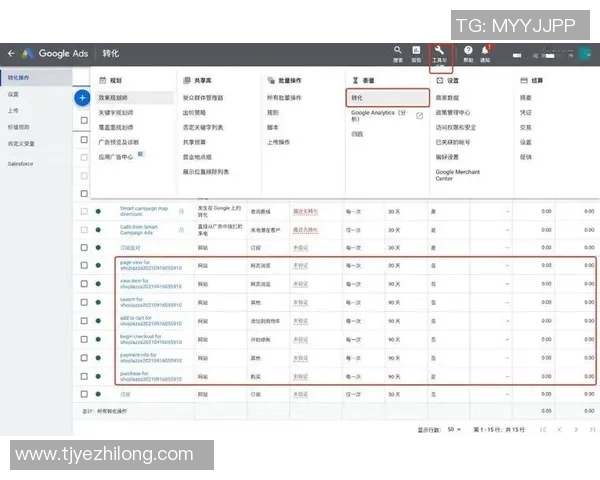Tick the checkbox for the view item row
This screenshot has height=480, width=600.
tap(84, 284)
